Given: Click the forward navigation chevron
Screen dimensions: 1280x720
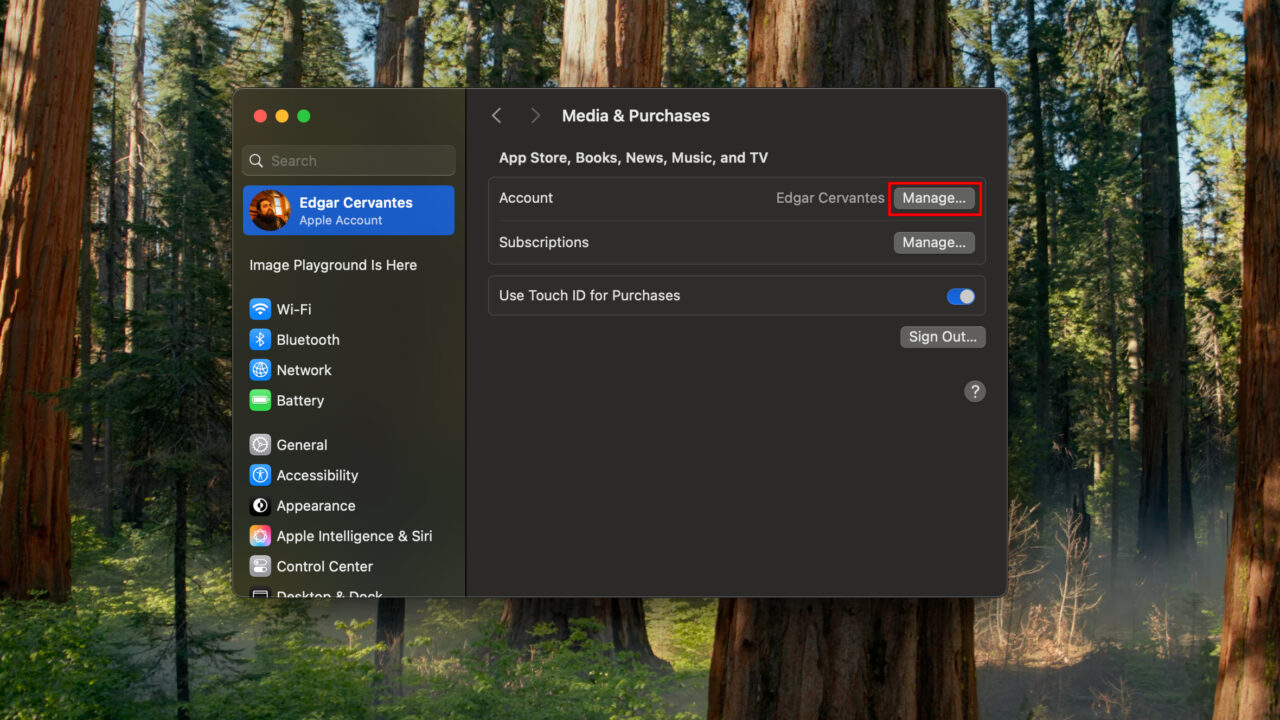Looking at the screenshot, I should (x=535, y=115).
